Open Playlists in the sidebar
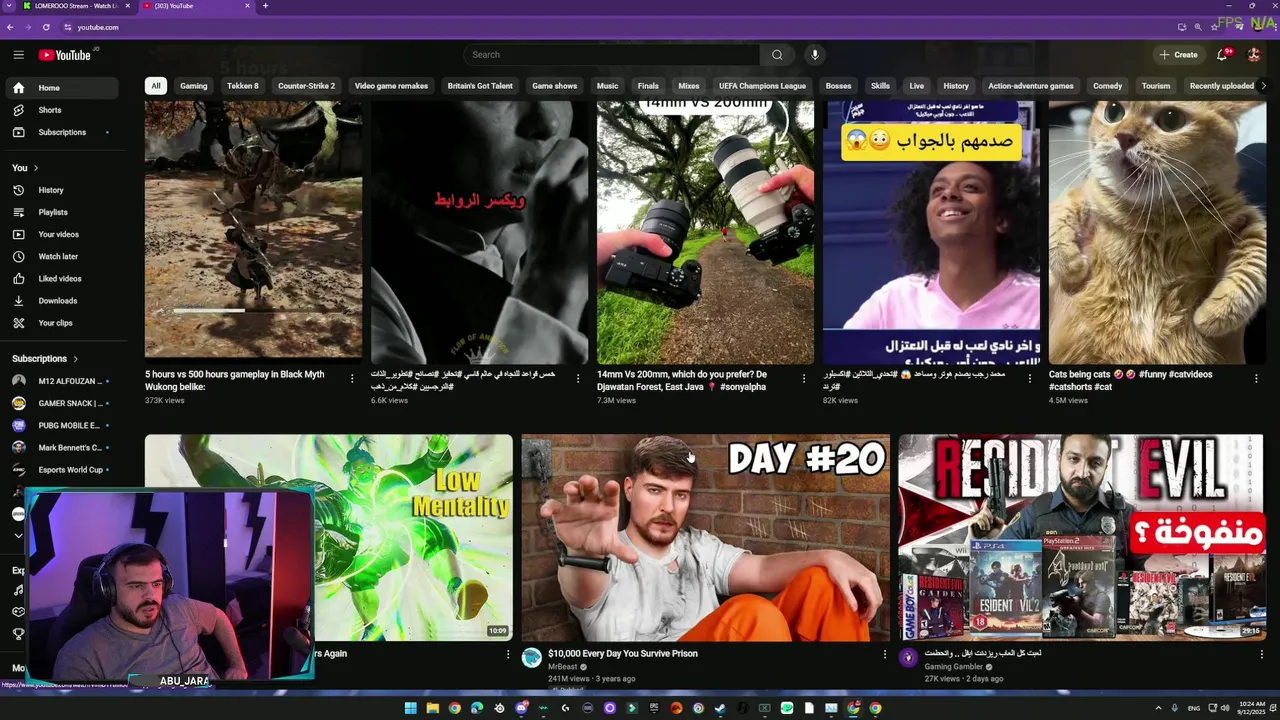The width and height of the screenshot is (1280, 720). (x=62, y=212)
